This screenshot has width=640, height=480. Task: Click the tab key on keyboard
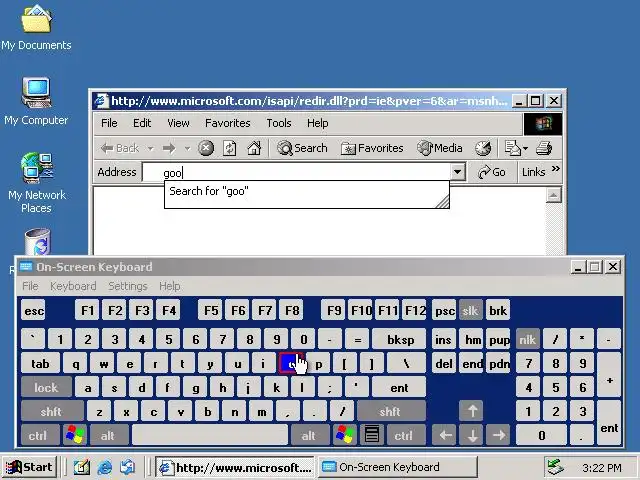(40, 363)
